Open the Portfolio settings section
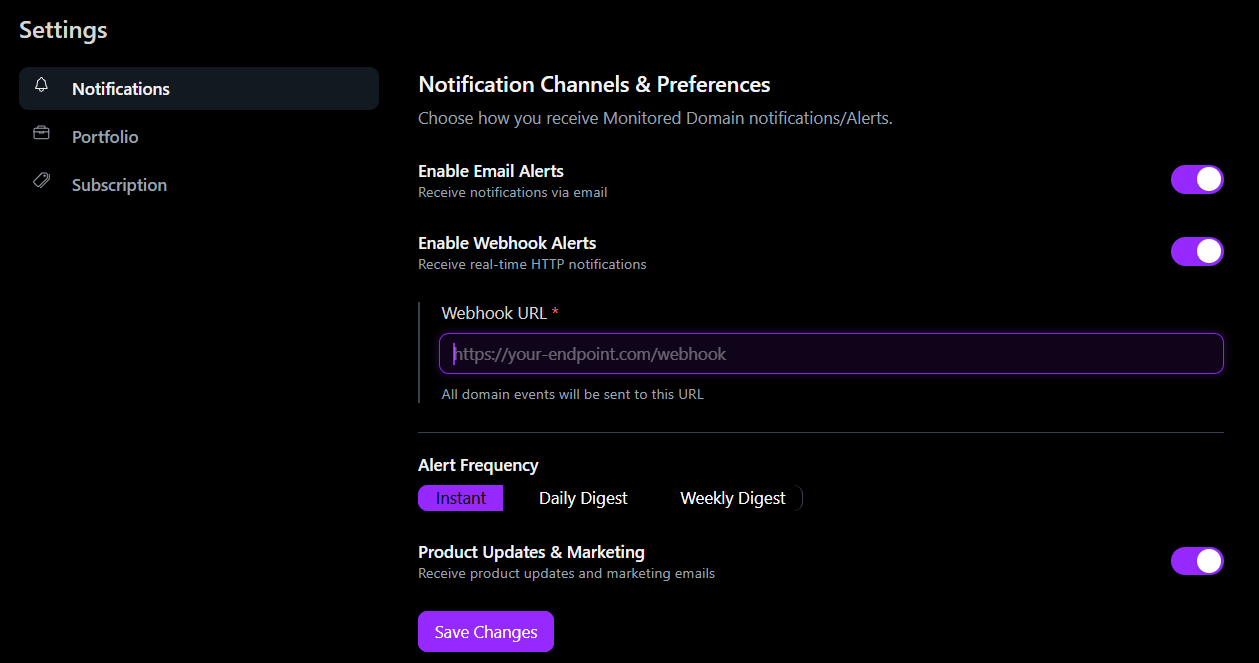1259x663 pixels. pos(105,135)
